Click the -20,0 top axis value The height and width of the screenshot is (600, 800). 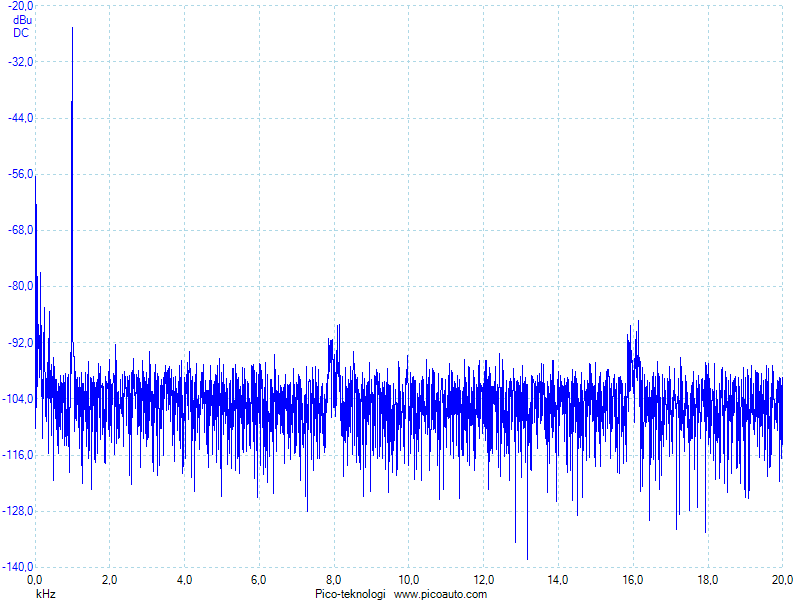pos(20,6)
